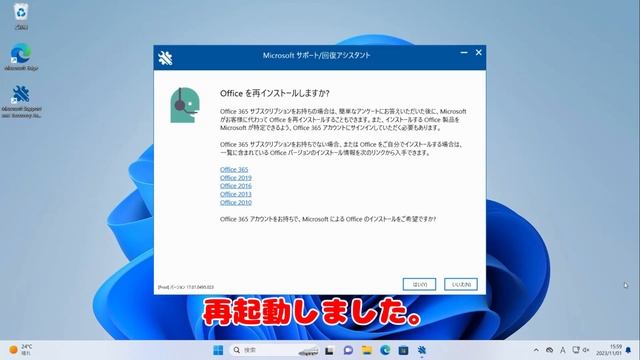This screenshot has height=360, width=640.
Task: Open network and volume quick settings
Action: tap(580, 350)
